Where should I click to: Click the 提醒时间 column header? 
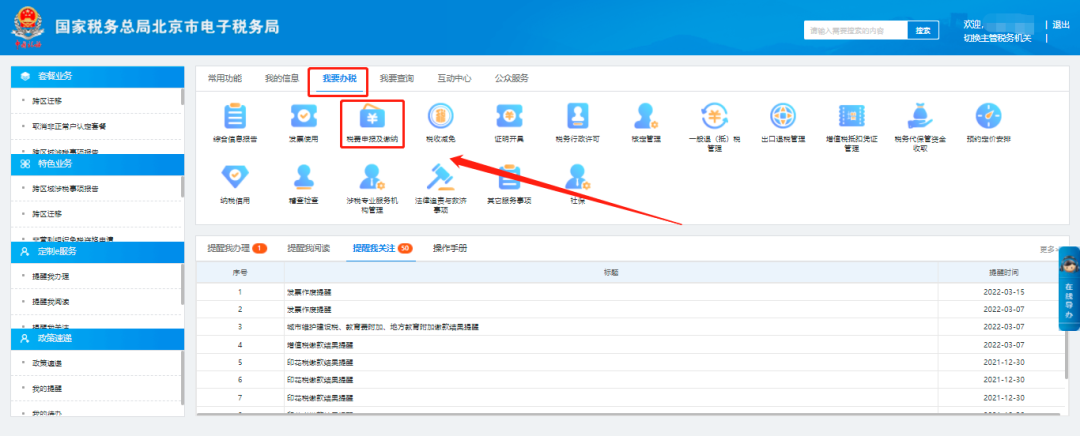[x=1004, y=273]
